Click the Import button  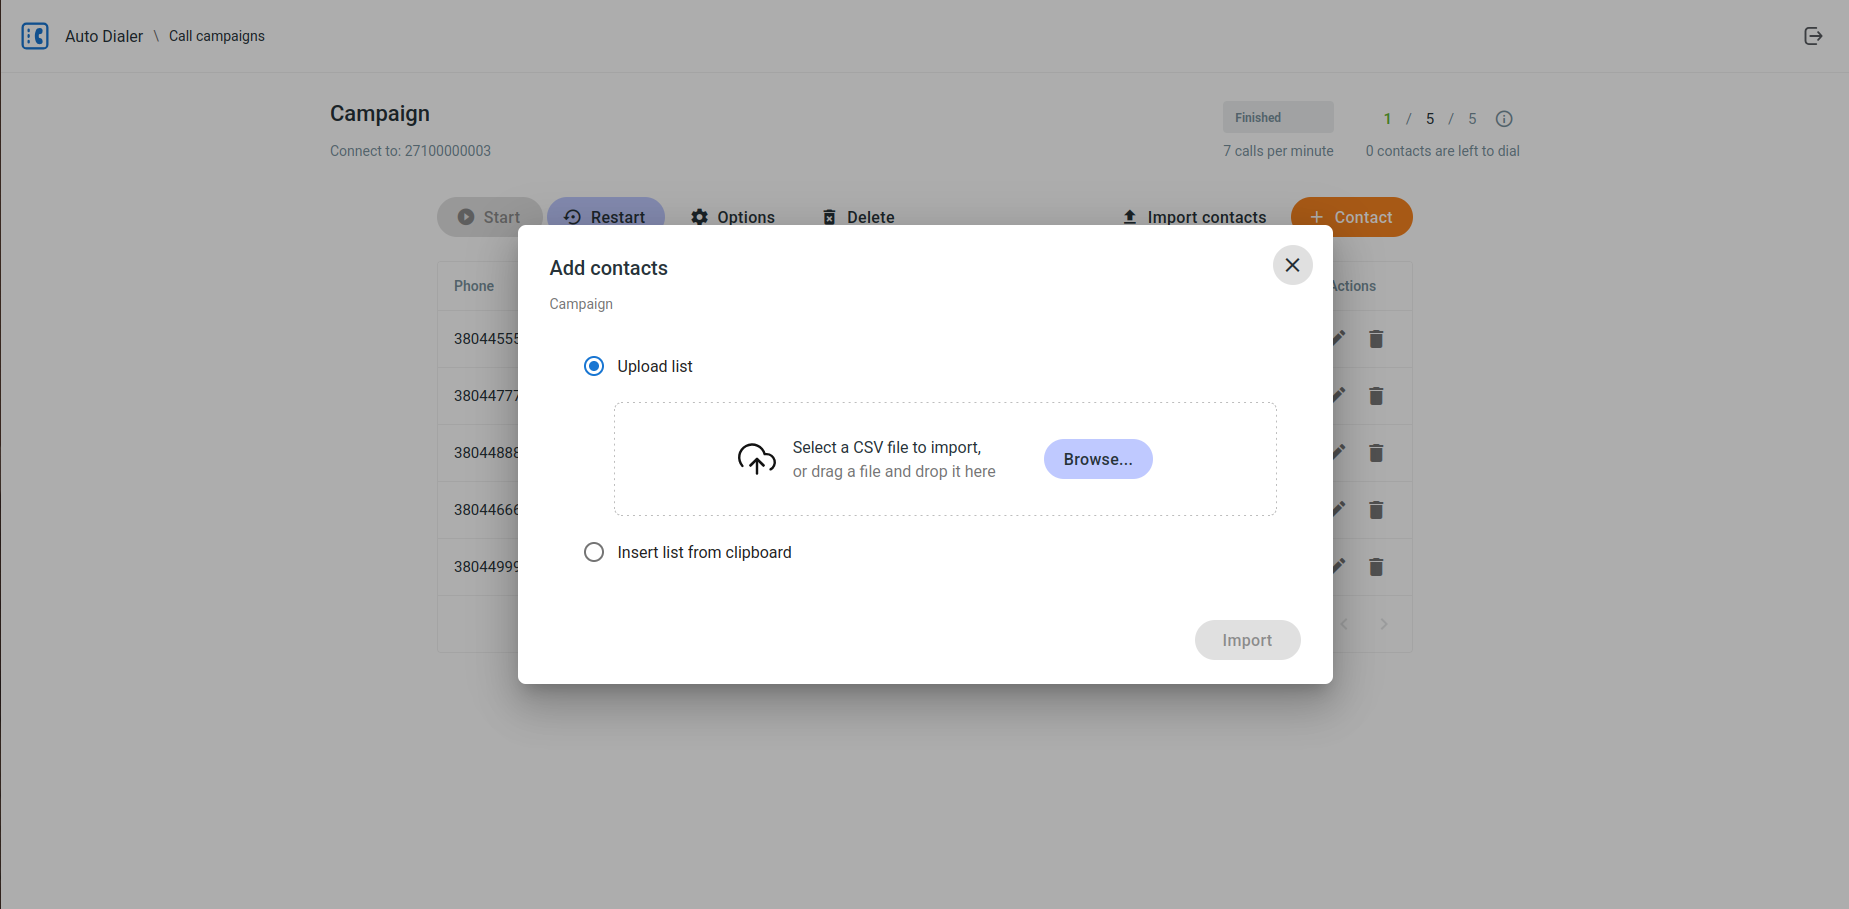click(x=1247, y=640)
